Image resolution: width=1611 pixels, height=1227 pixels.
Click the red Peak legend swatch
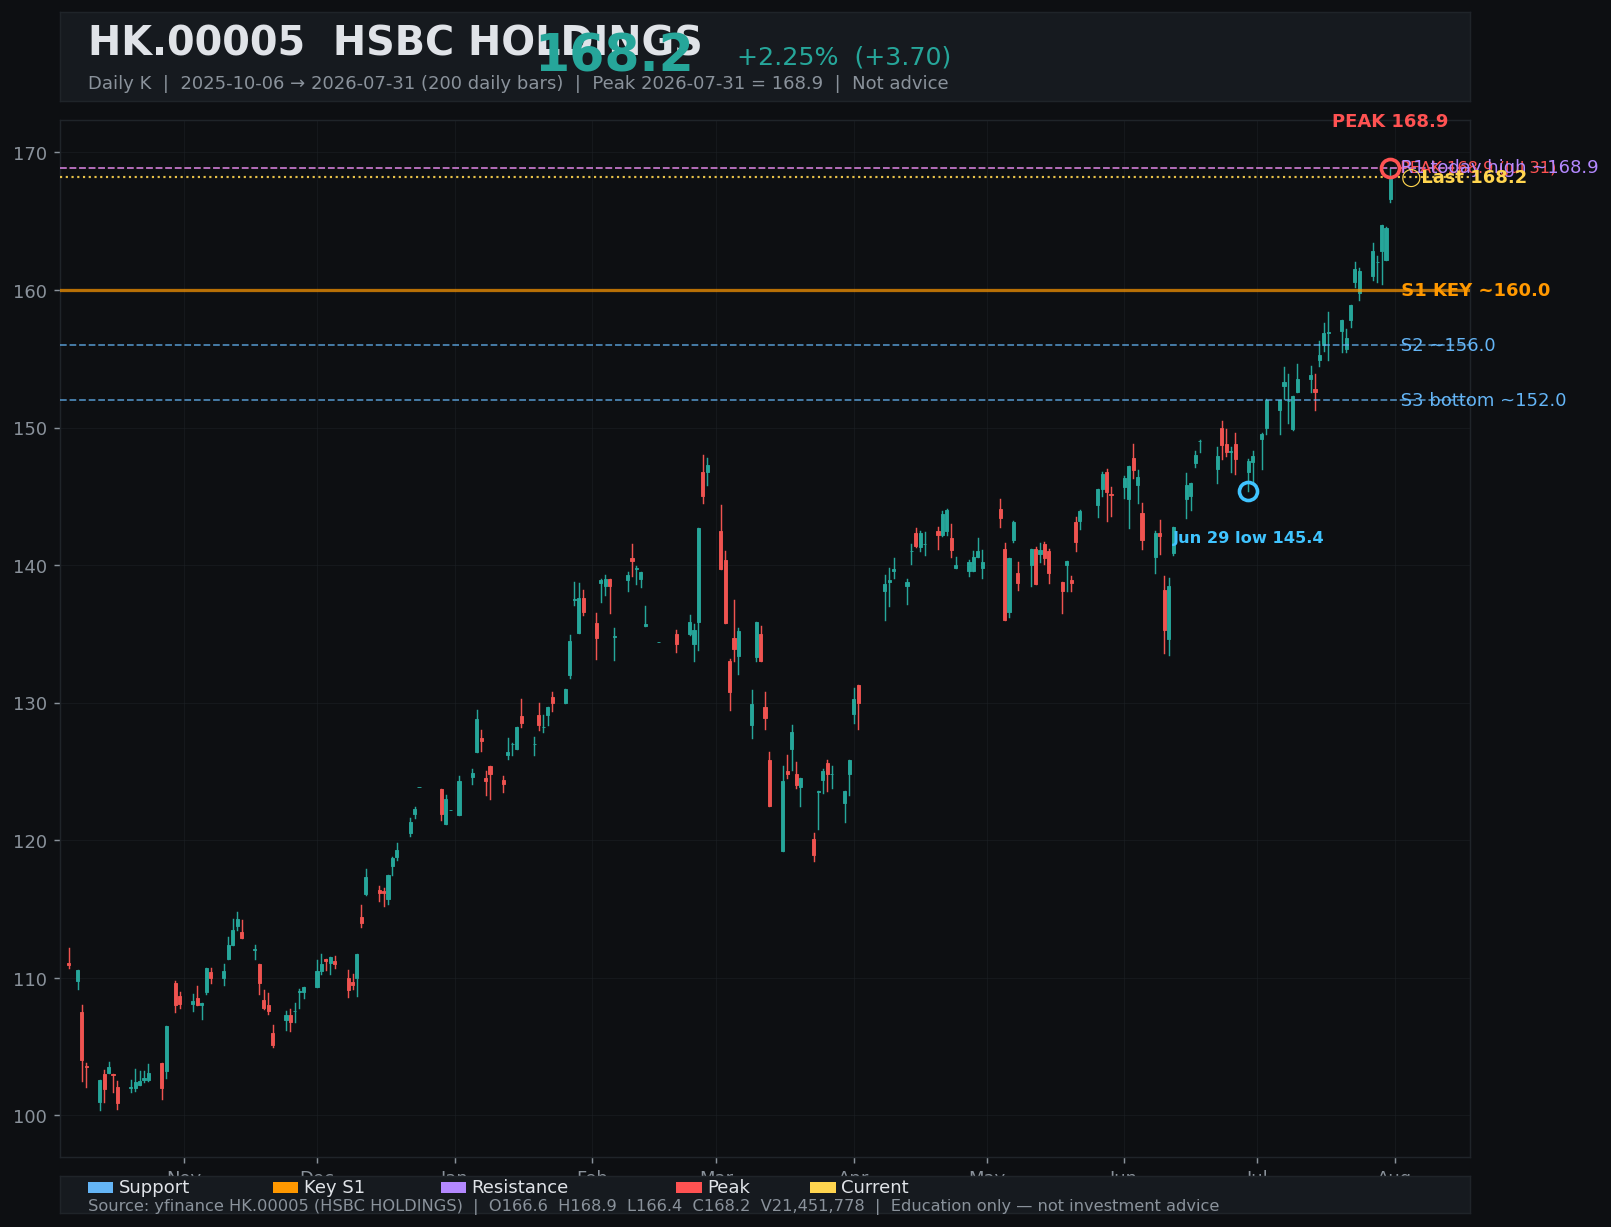[x=689, y=1188]
